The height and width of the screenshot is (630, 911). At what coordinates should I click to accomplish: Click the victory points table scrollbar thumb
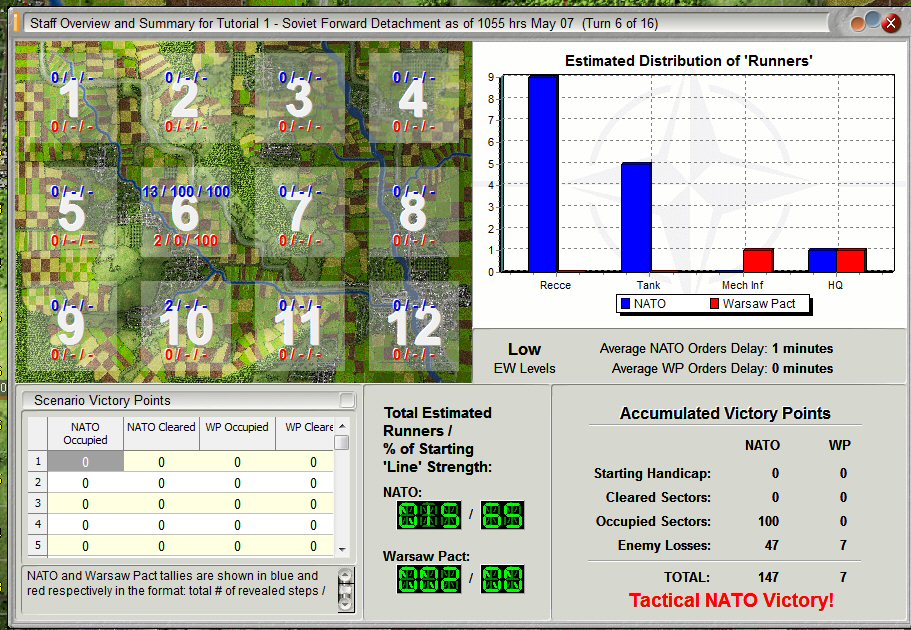342,442
